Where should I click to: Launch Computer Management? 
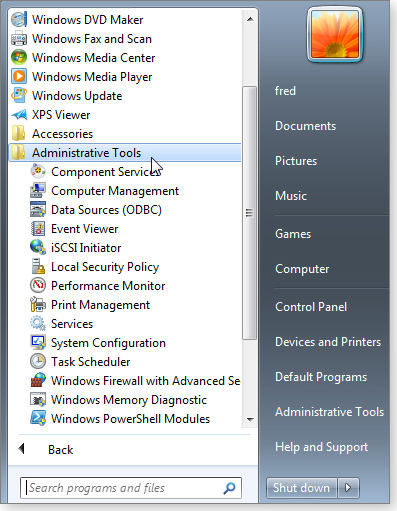[115, 191]
